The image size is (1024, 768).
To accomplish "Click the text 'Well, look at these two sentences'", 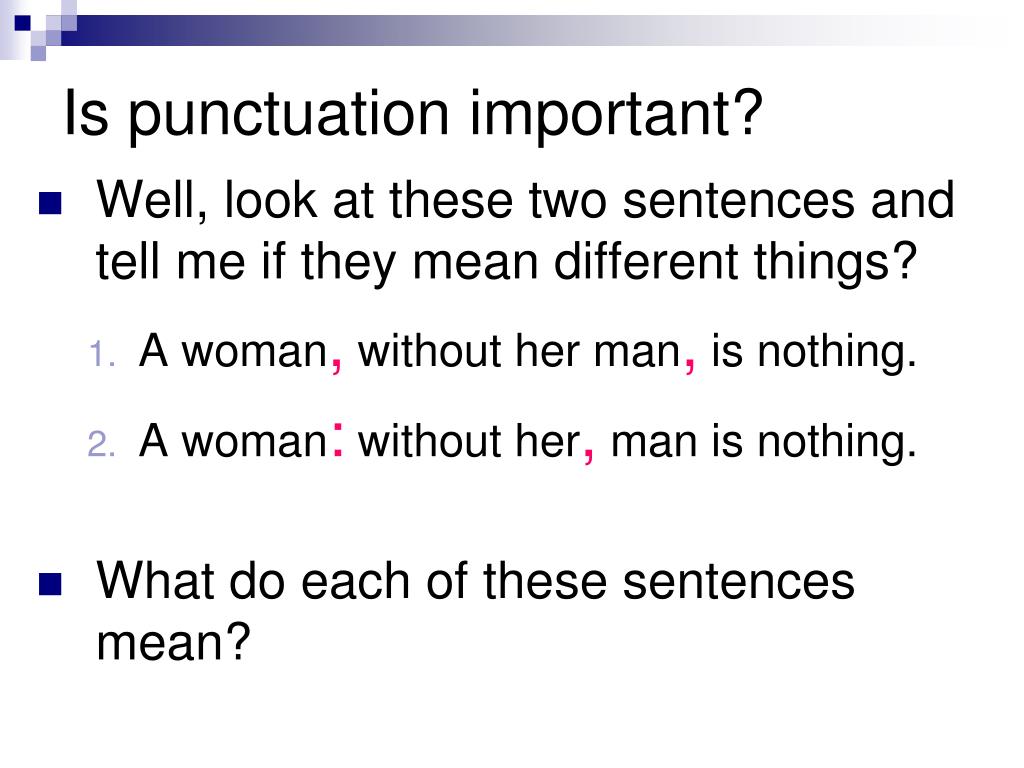I will pyautogui.click(x=476, y=200).
